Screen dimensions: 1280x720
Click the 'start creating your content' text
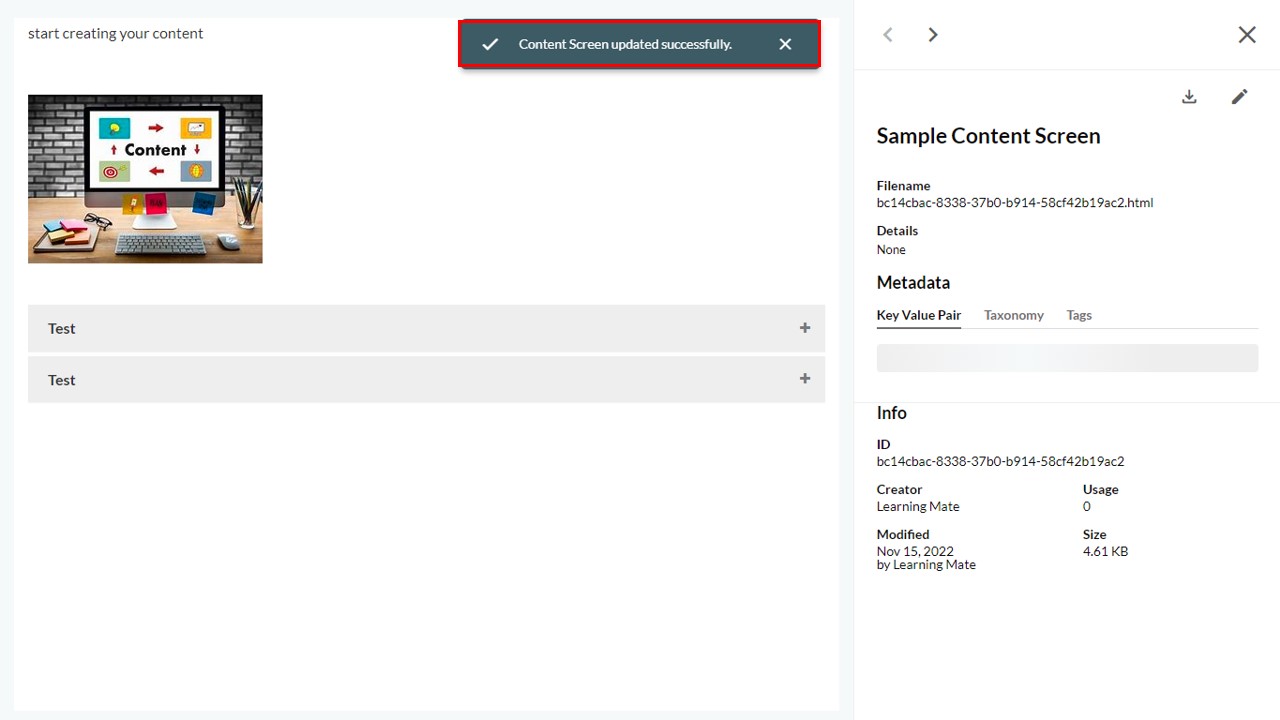(115, 34)
